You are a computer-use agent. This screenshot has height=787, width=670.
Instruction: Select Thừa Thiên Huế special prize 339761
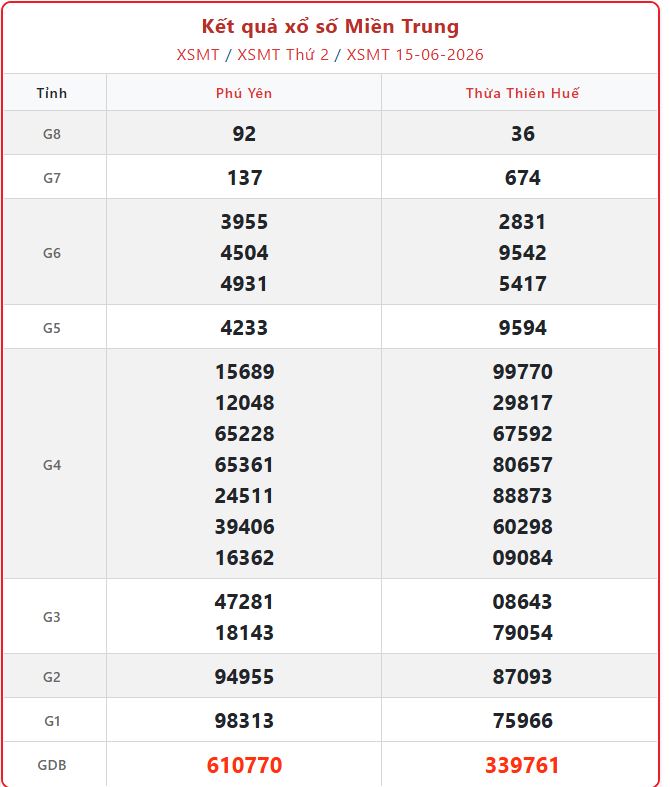pyautogui.click(x=522, y=765)
